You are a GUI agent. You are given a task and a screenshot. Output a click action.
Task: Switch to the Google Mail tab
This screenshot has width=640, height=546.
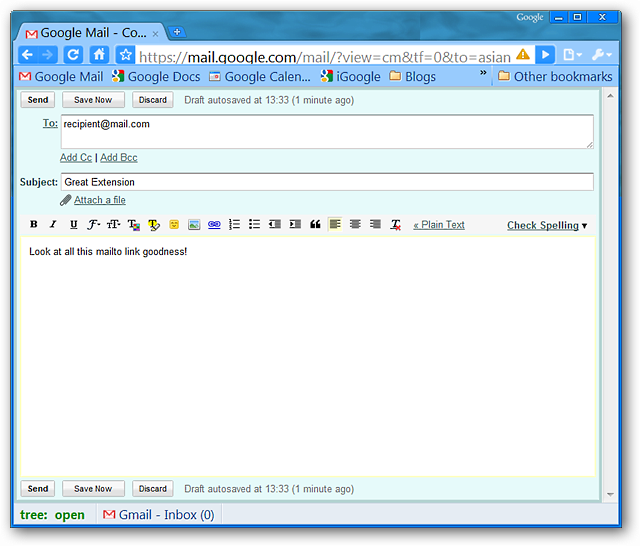click(90, 33)
